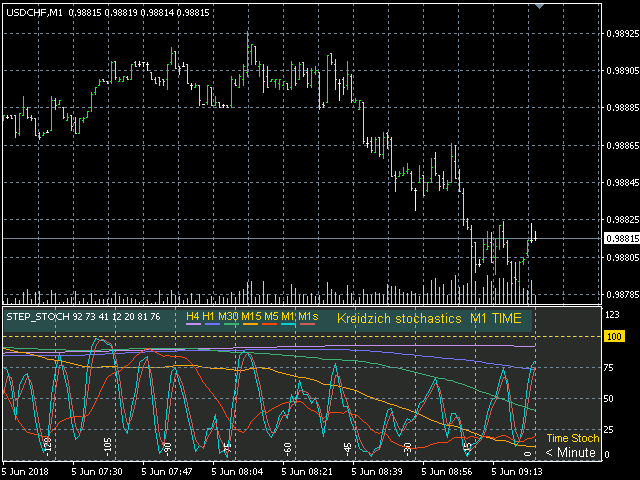Click the current price label 0.98815

pyautogui.click(x=620, y=239)
